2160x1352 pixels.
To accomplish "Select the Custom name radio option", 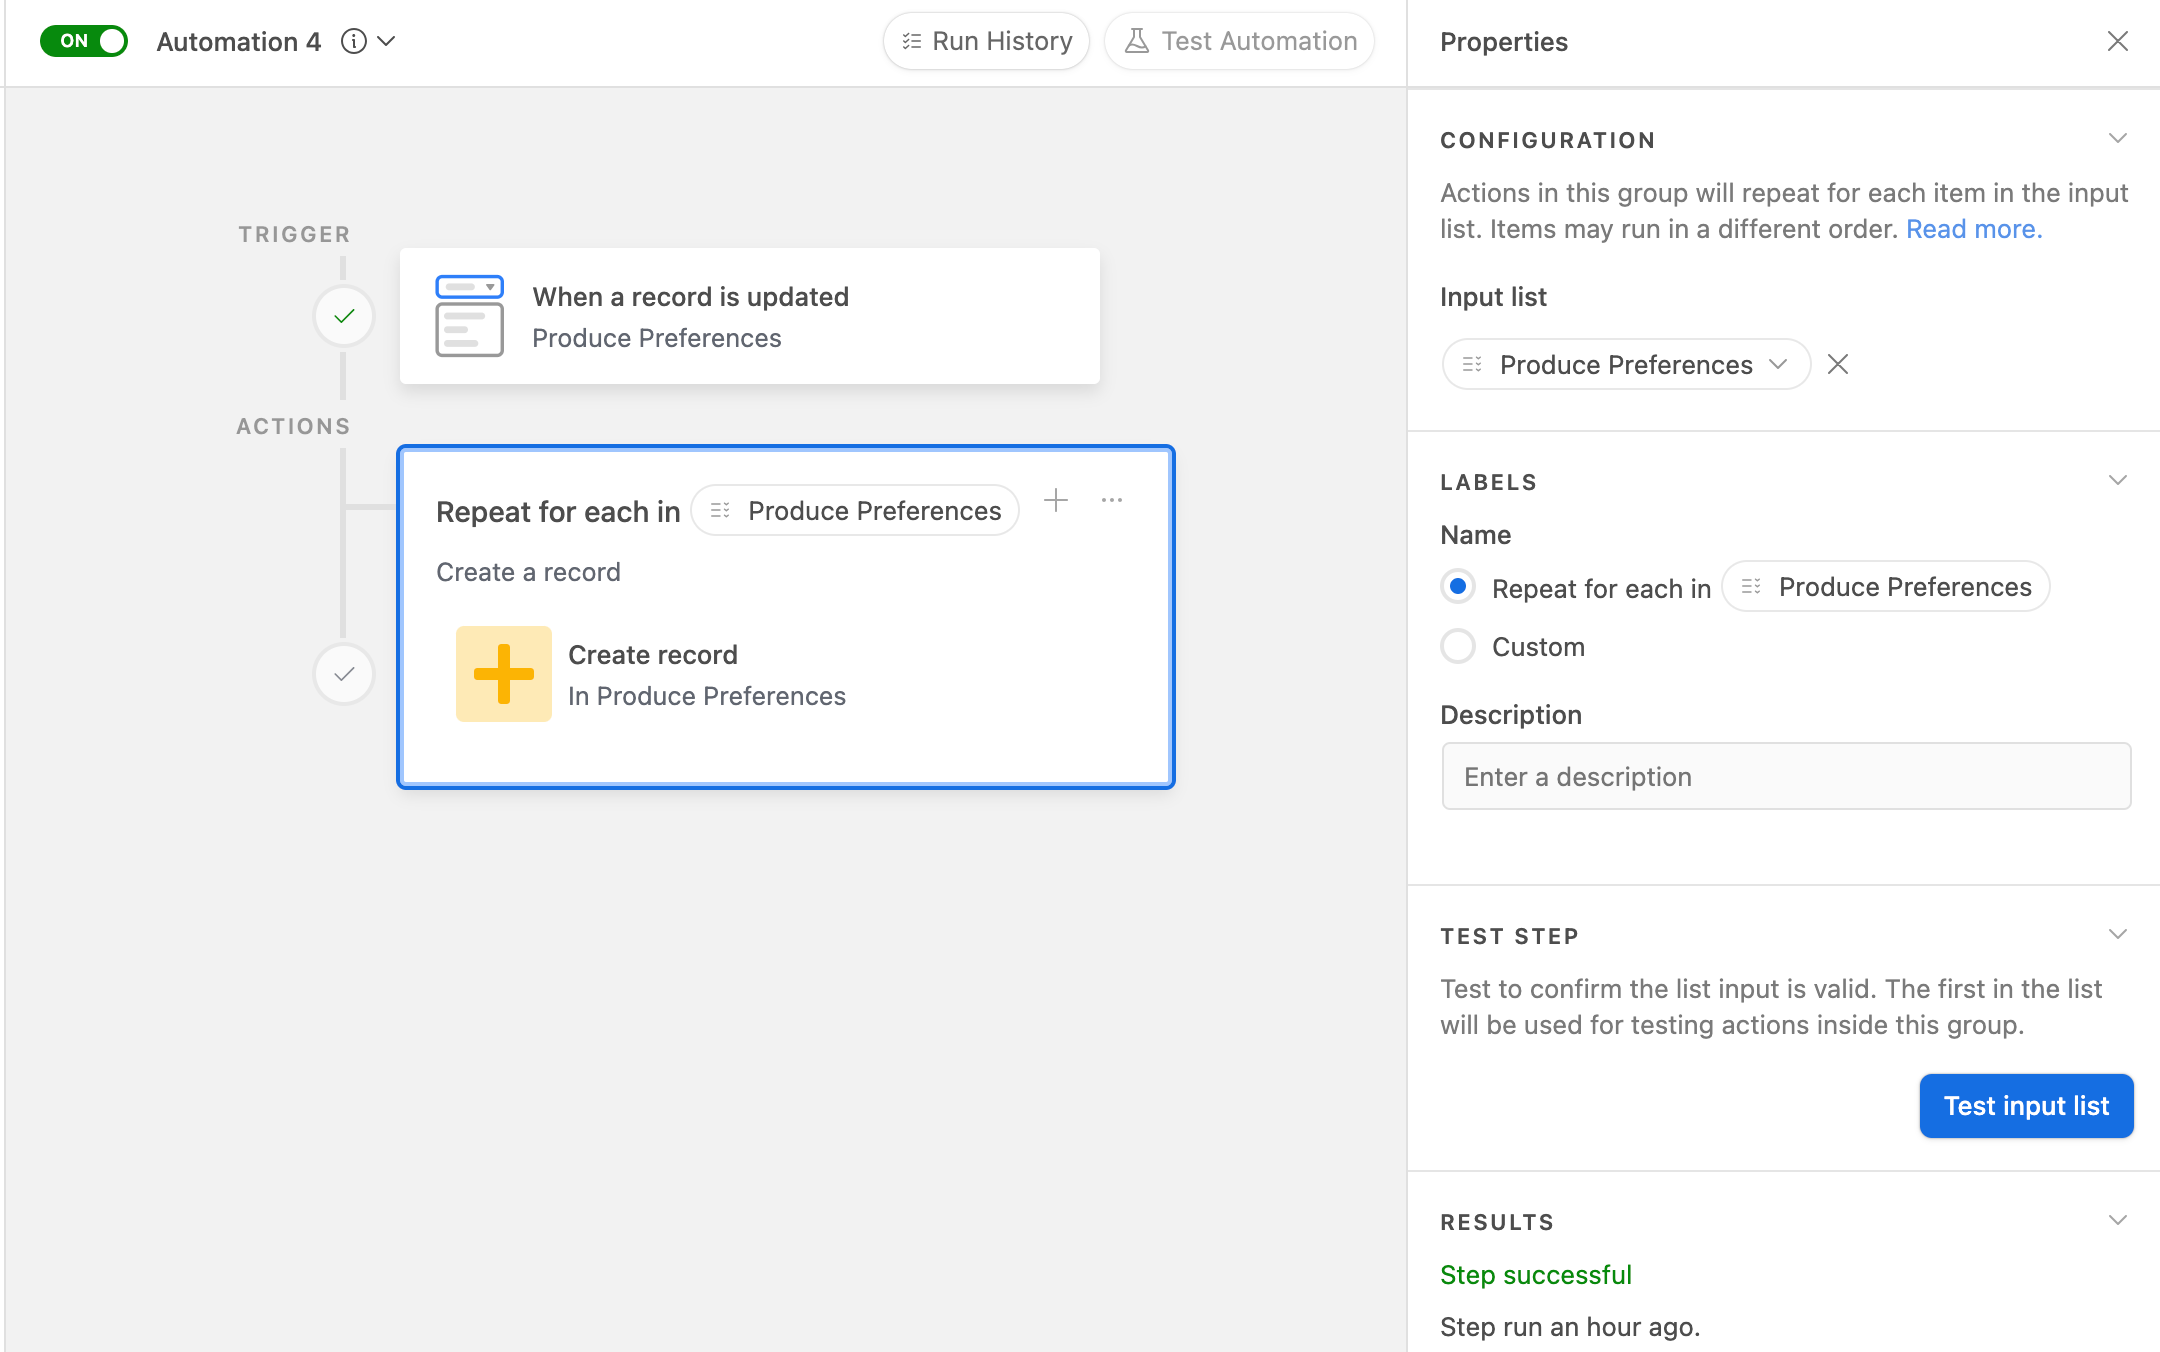I will click(x=1458, y=646).
